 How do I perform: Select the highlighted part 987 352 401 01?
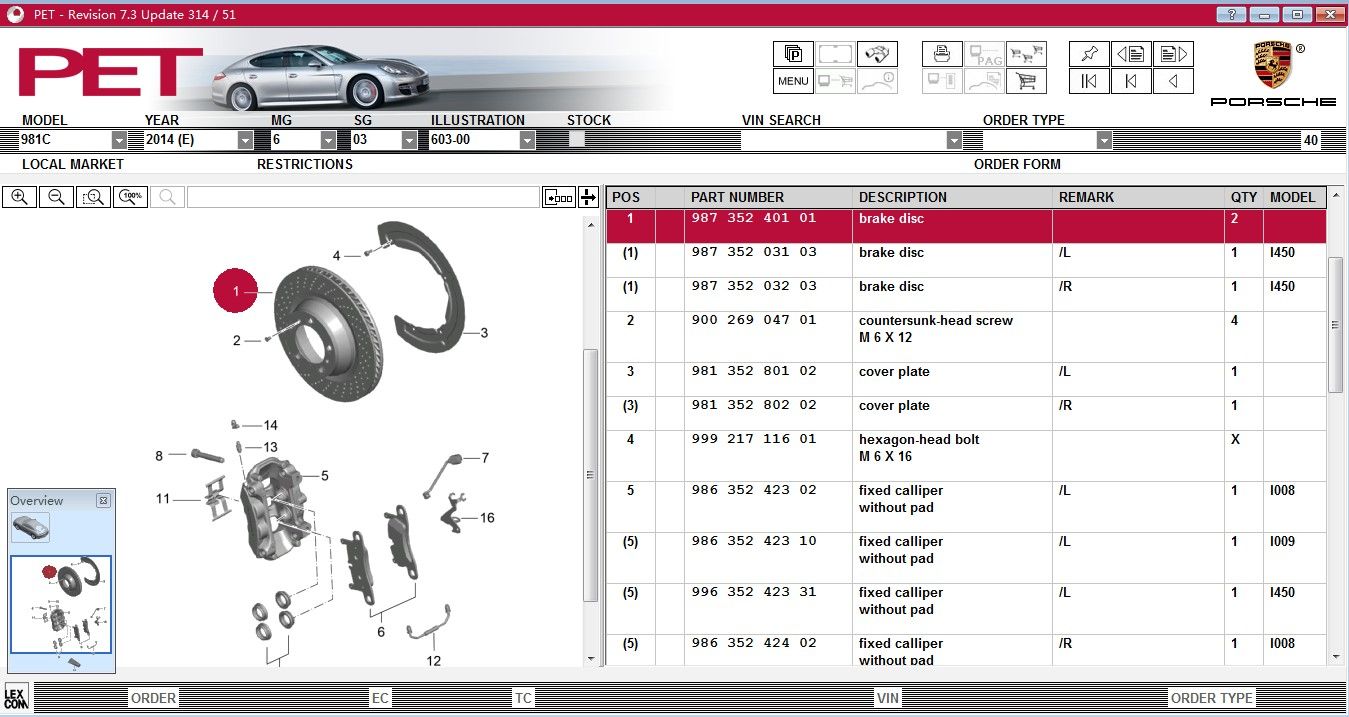pos(966,226)
